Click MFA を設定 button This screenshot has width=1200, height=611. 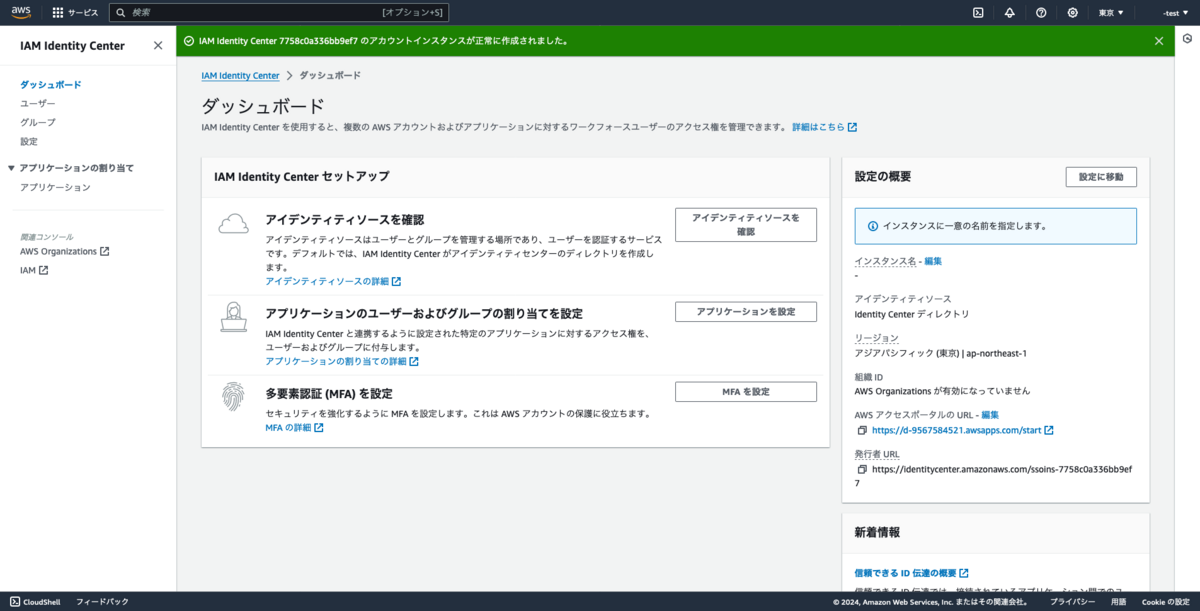(x=746, y=392)
